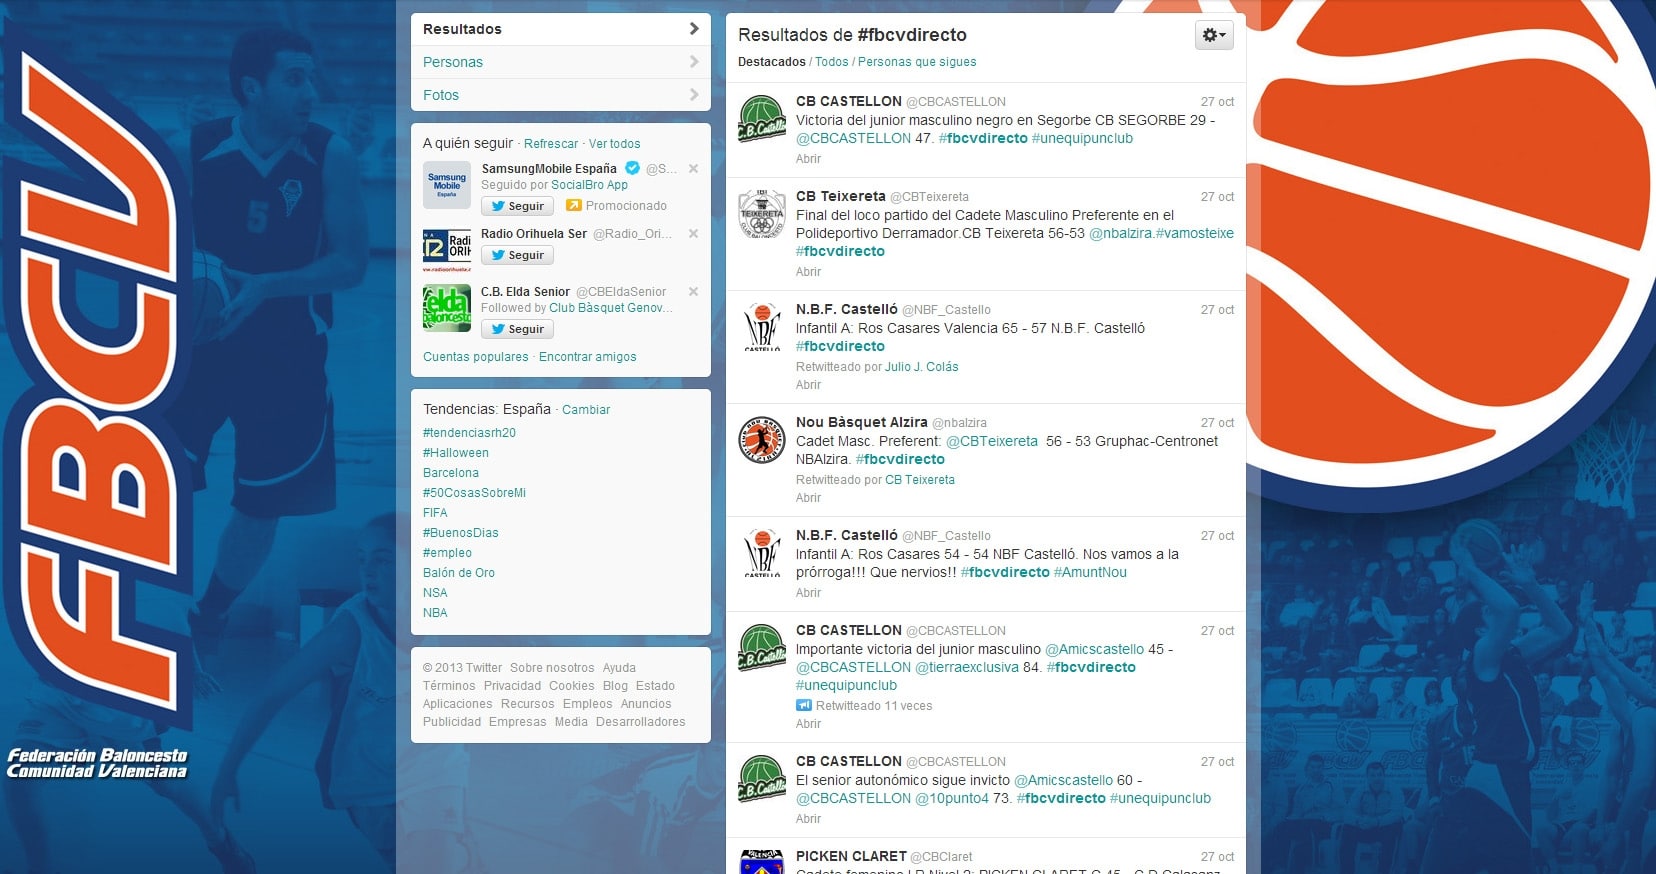Select the Personas menu item

tap(560, 62)
